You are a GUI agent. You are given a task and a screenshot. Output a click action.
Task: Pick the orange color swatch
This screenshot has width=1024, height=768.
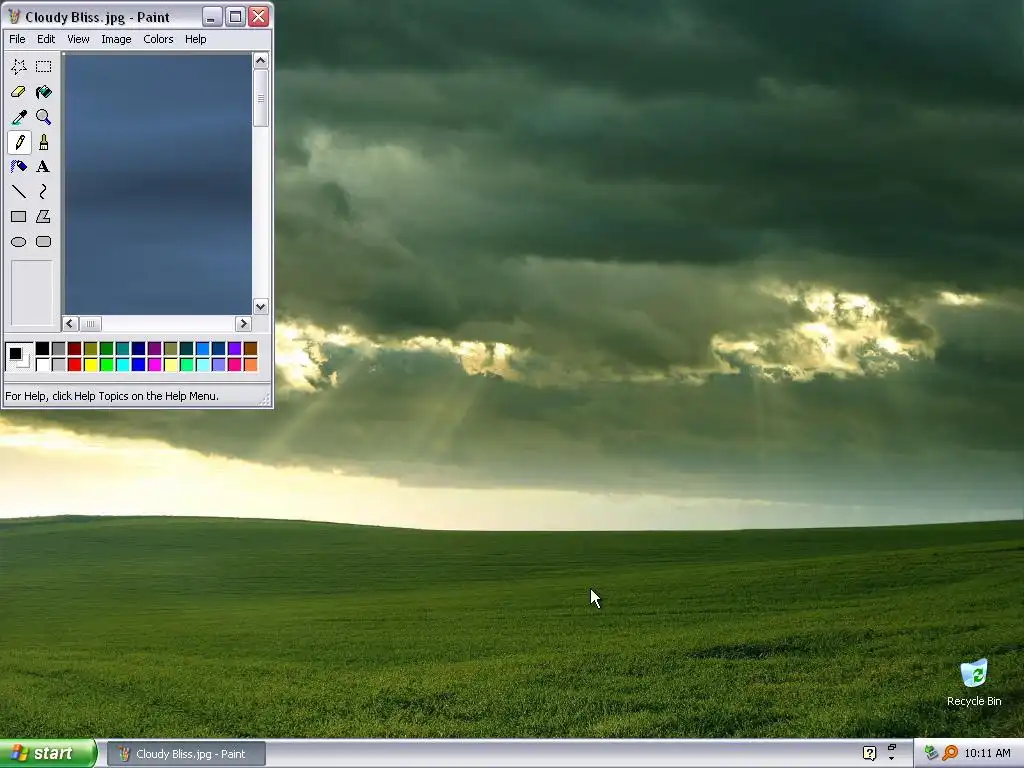(251, 364)
